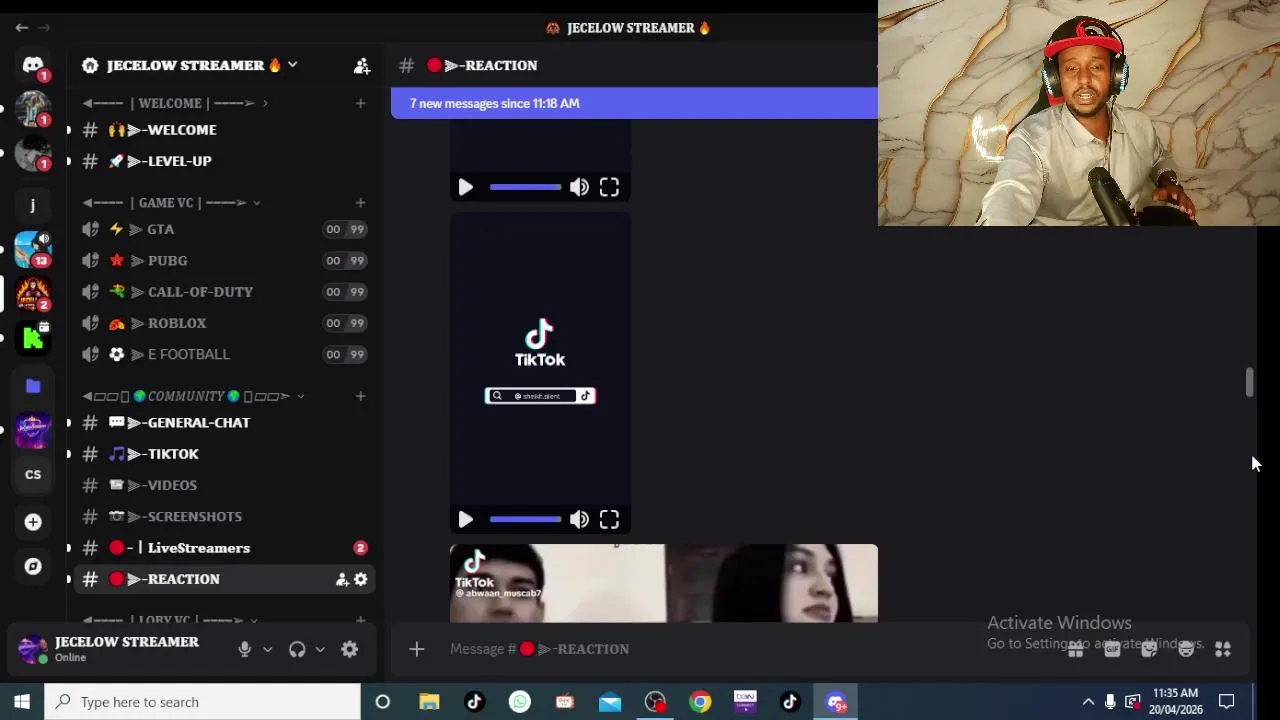Open the LiveStreamers channel
Screen dimensions: 1280x720
point(224,548)
